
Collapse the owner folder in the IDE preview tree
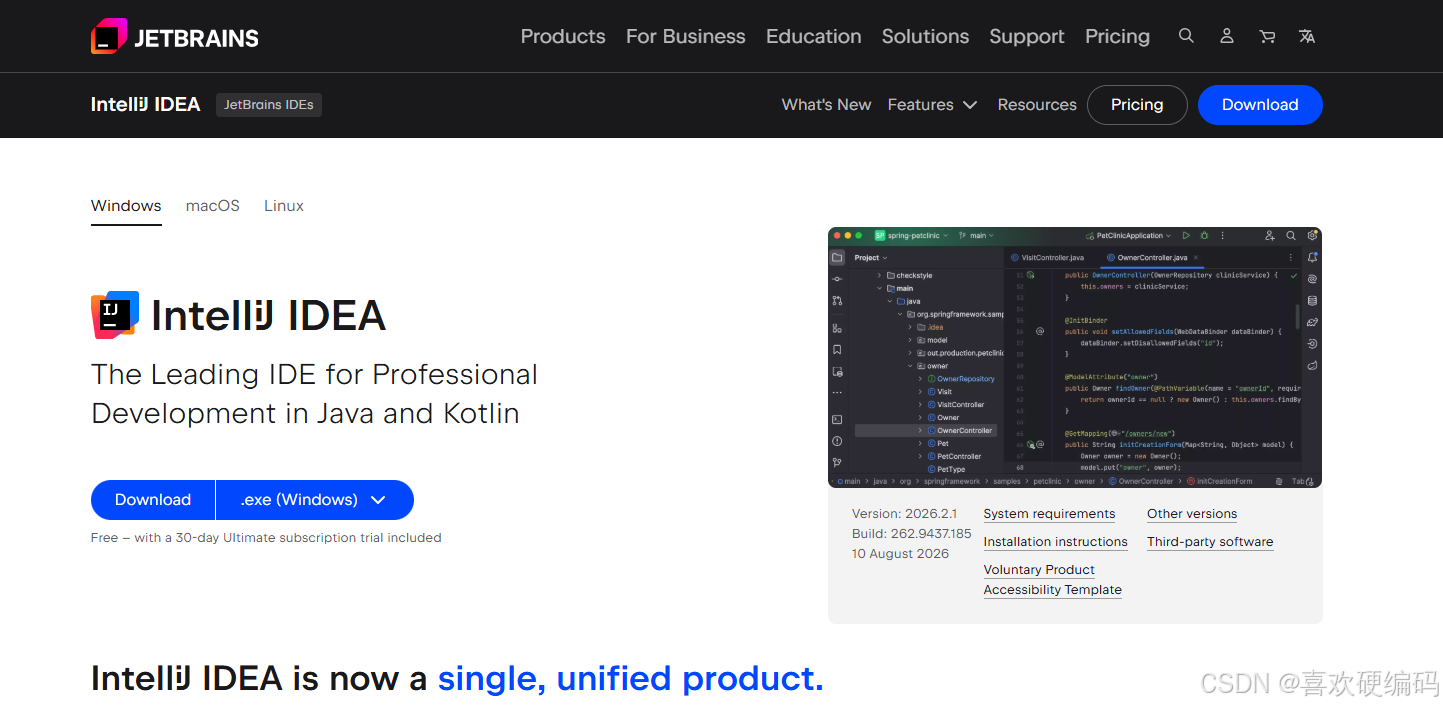coord(909,366)
